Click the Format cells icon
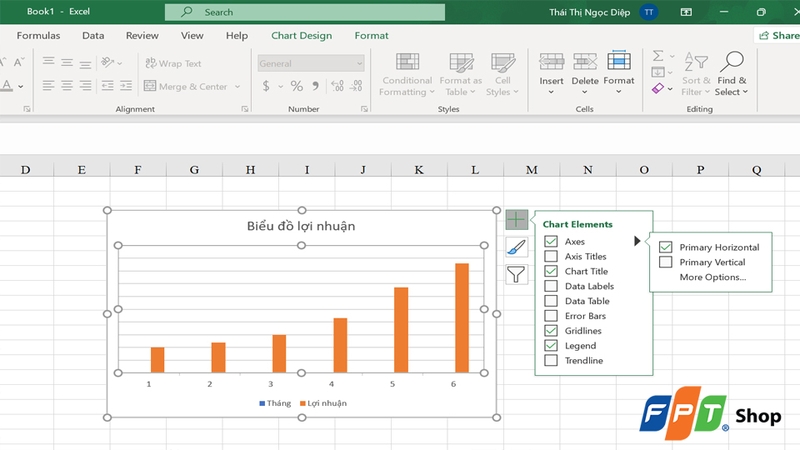 [x=619, y=61]
